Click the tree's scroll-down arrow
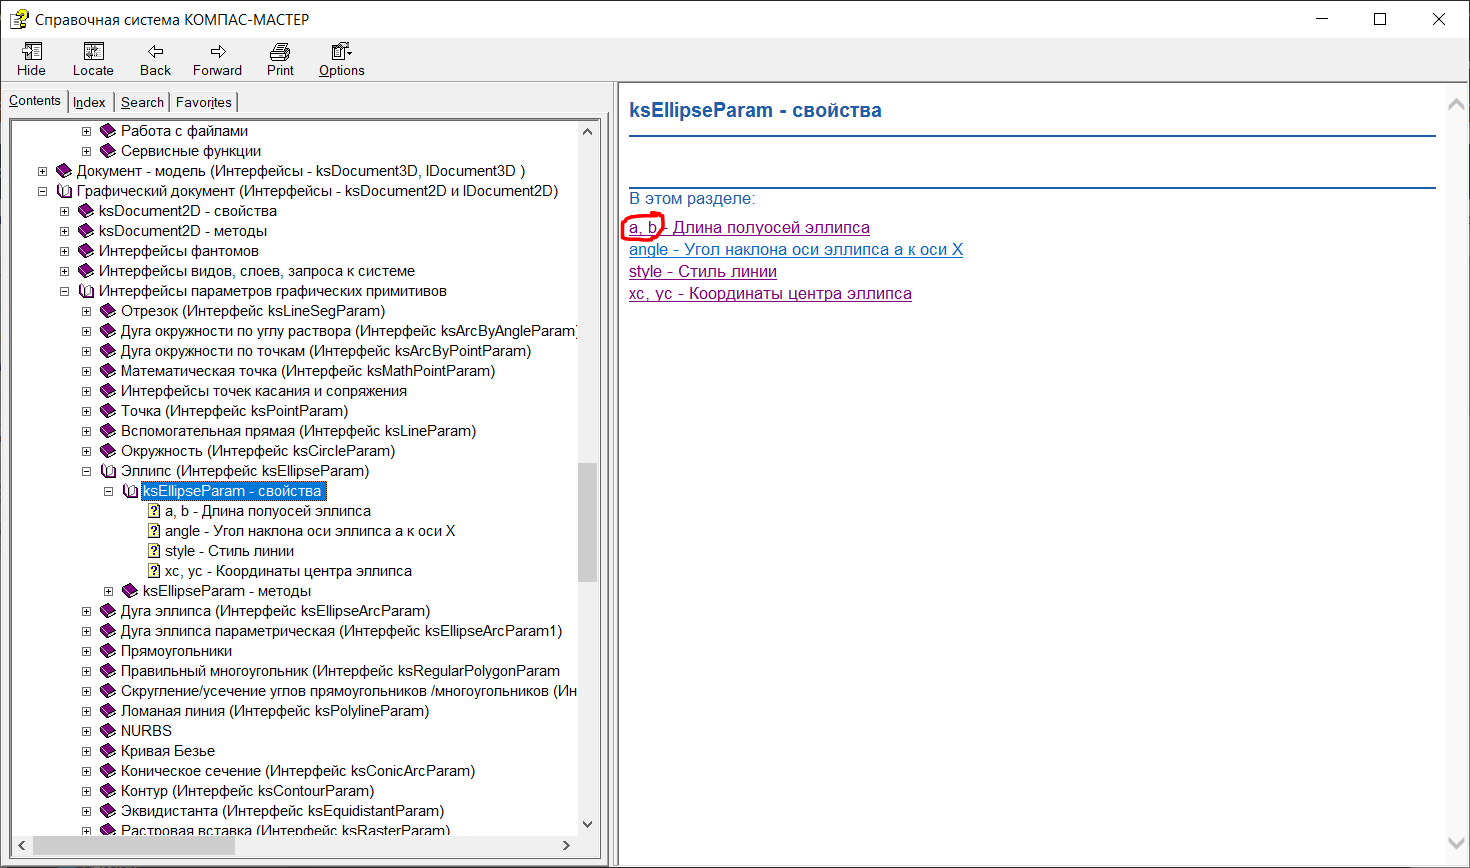Image resolution: width=1470 pixels, height=868 pixels. coord(587,825)
